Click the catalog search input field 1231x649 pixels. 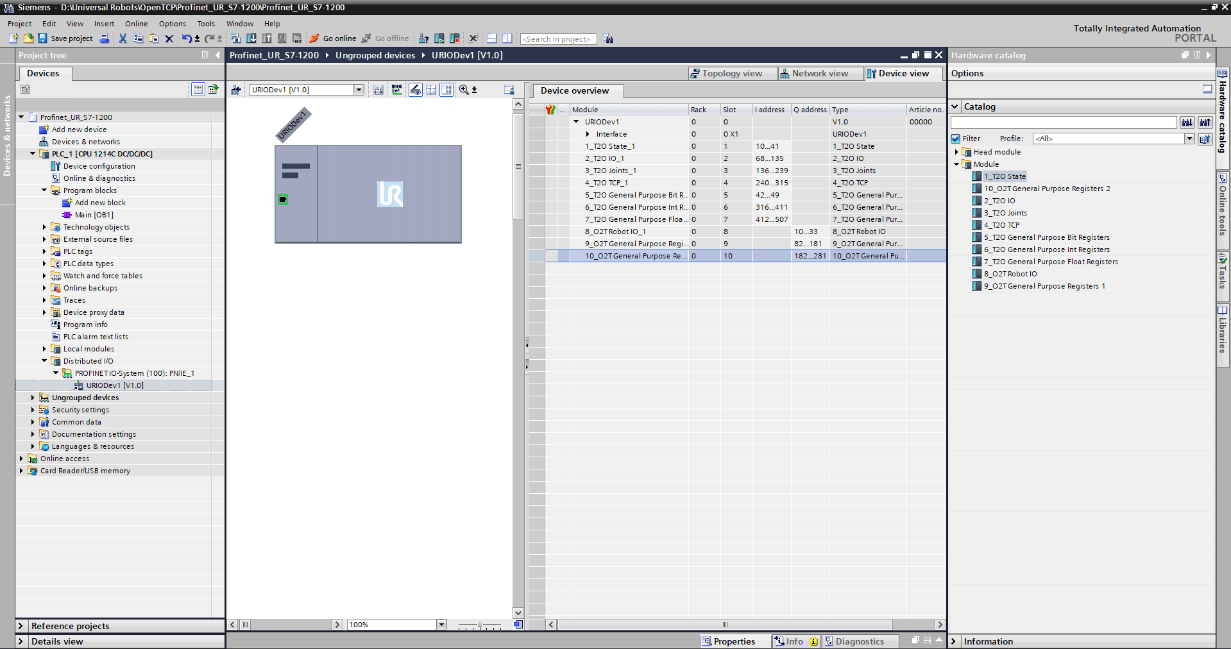point(1064,122)
